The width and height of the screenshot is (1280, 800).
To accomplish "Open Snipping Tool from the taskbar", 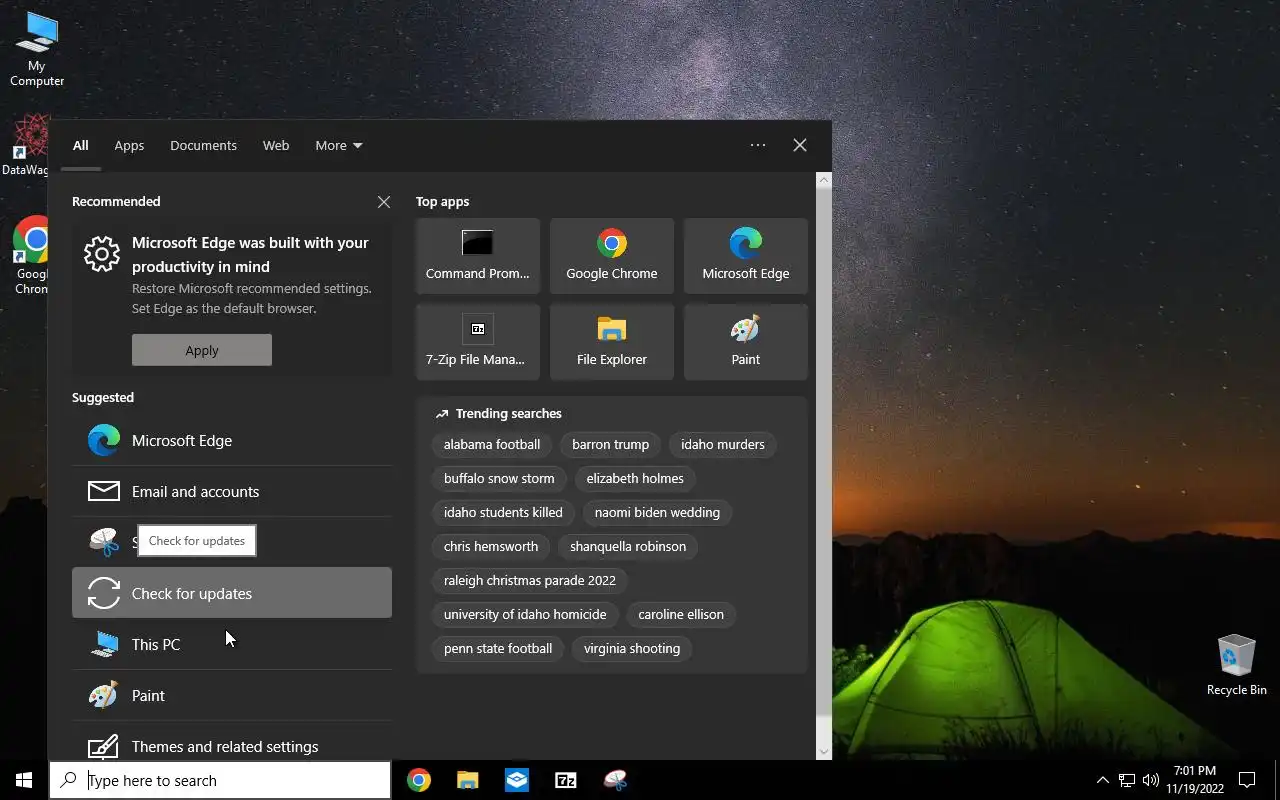I will 615,780.
